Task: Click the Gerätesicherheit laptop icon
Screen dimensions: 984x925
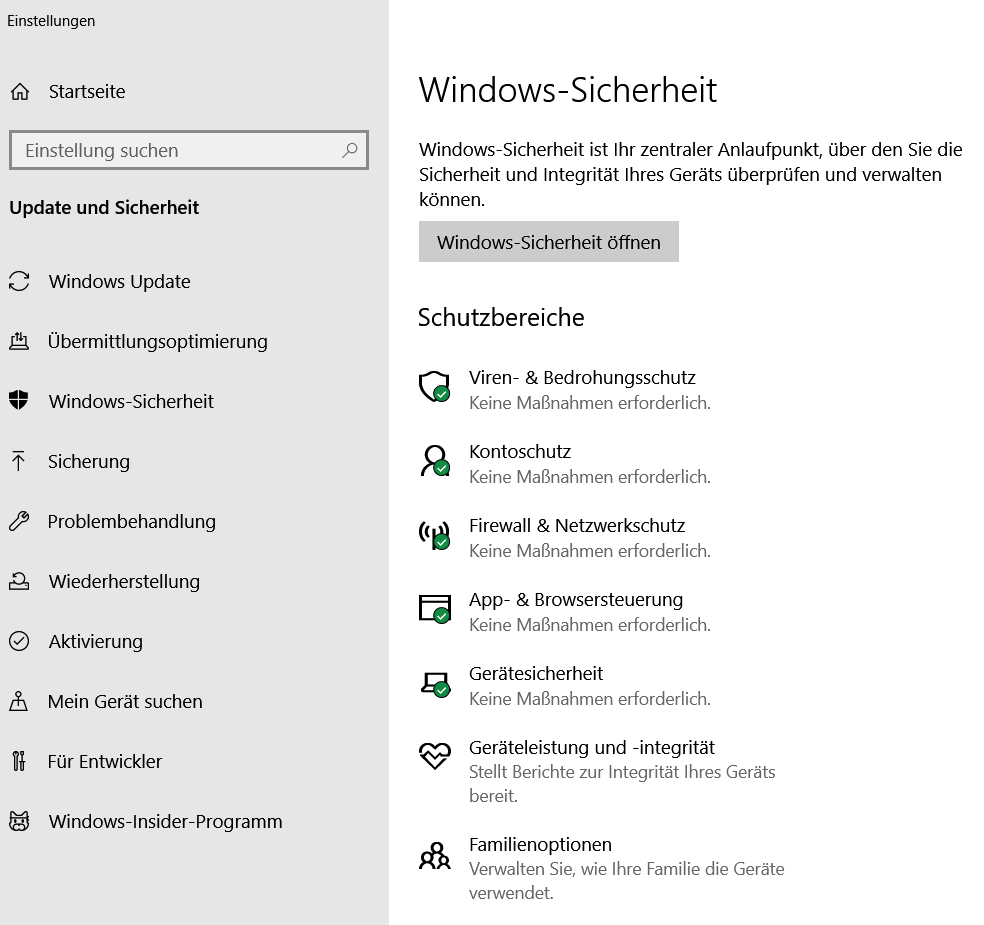Action: click(435, 684)
